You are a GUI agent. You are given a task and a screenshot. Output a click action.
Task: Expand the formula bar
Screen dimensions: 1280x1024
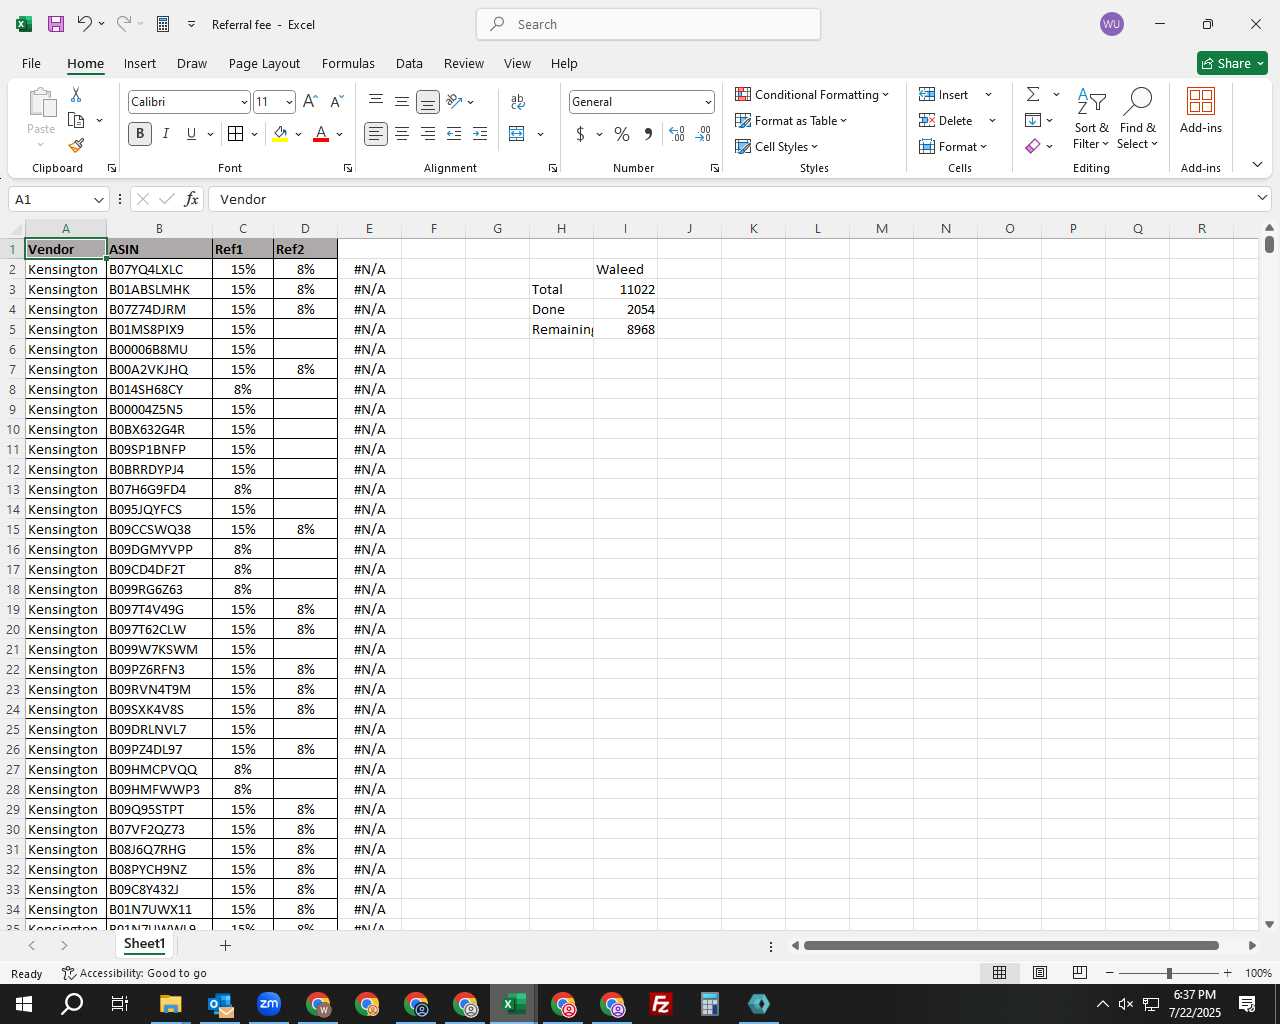1262,198
